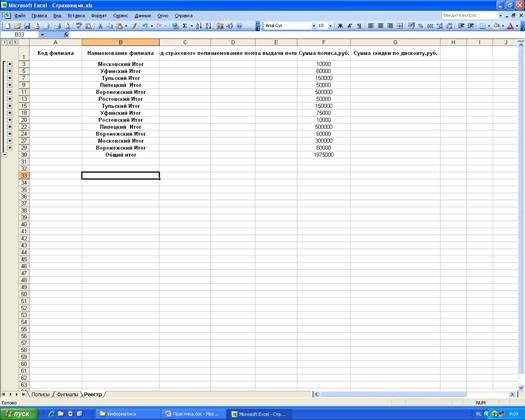Switch to the Полисы sheet tab
Image resolution: width=525 pixels, height=420 pixels.
(x=41, y=395)
